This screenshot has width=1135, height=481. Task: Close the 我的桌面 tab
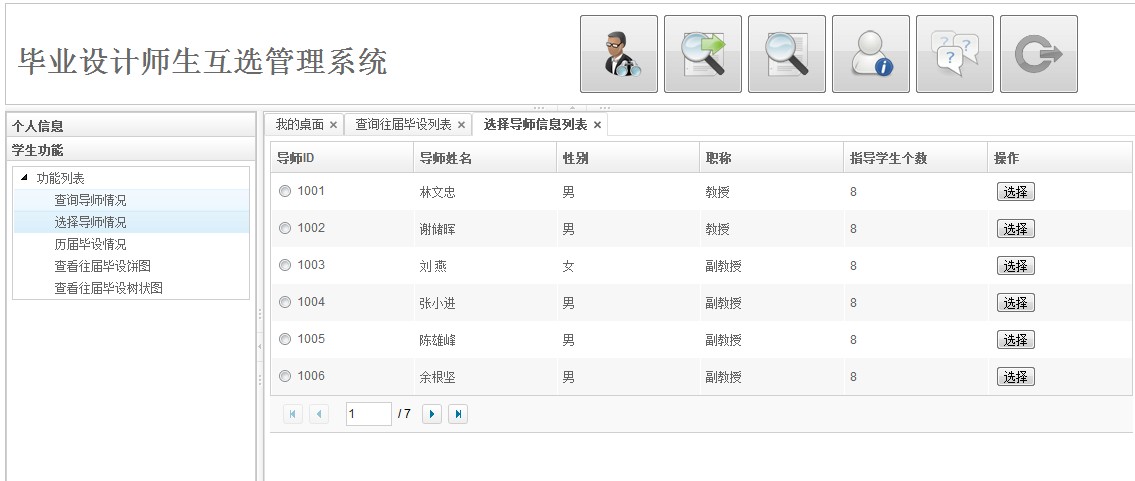point(333,125)
